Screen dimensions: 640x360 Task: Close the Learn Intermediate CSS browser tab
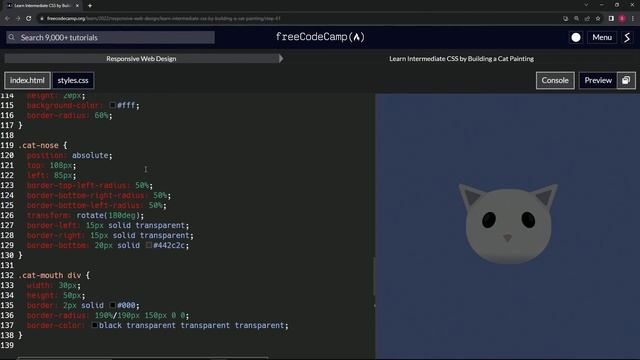77,6
